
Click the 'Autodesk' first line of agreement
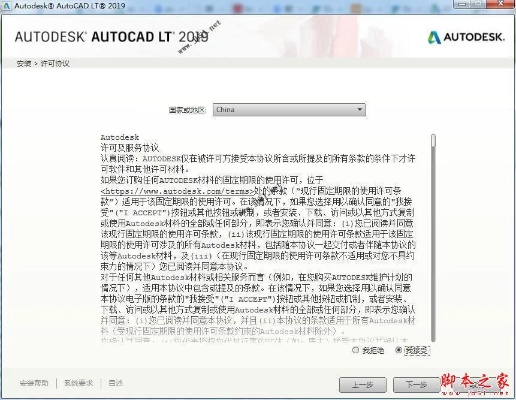click(x=120, y=137)
